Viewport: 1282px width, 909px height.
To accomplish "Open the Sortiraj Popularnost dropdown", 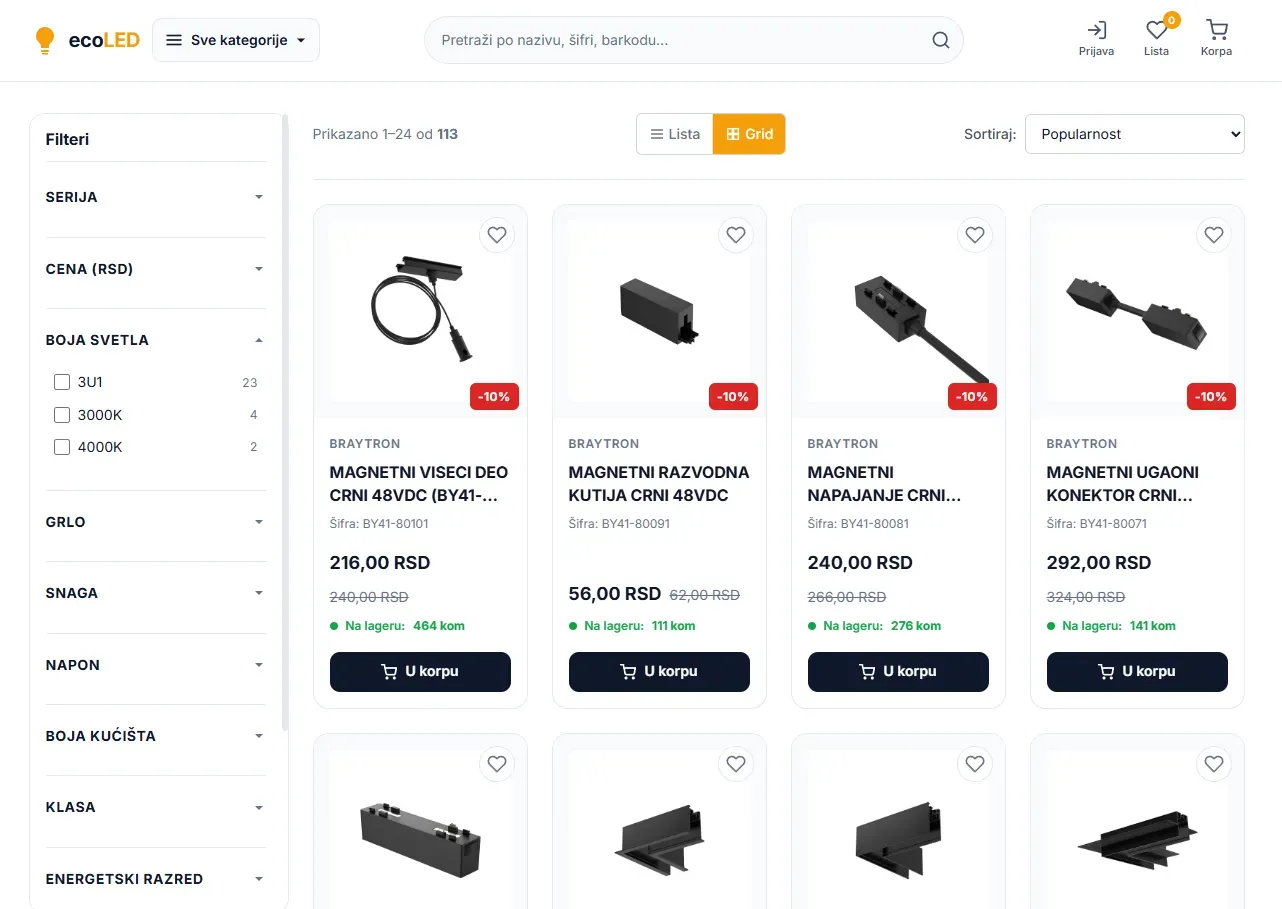I will pyautogui.click(x=1135, y=134).
